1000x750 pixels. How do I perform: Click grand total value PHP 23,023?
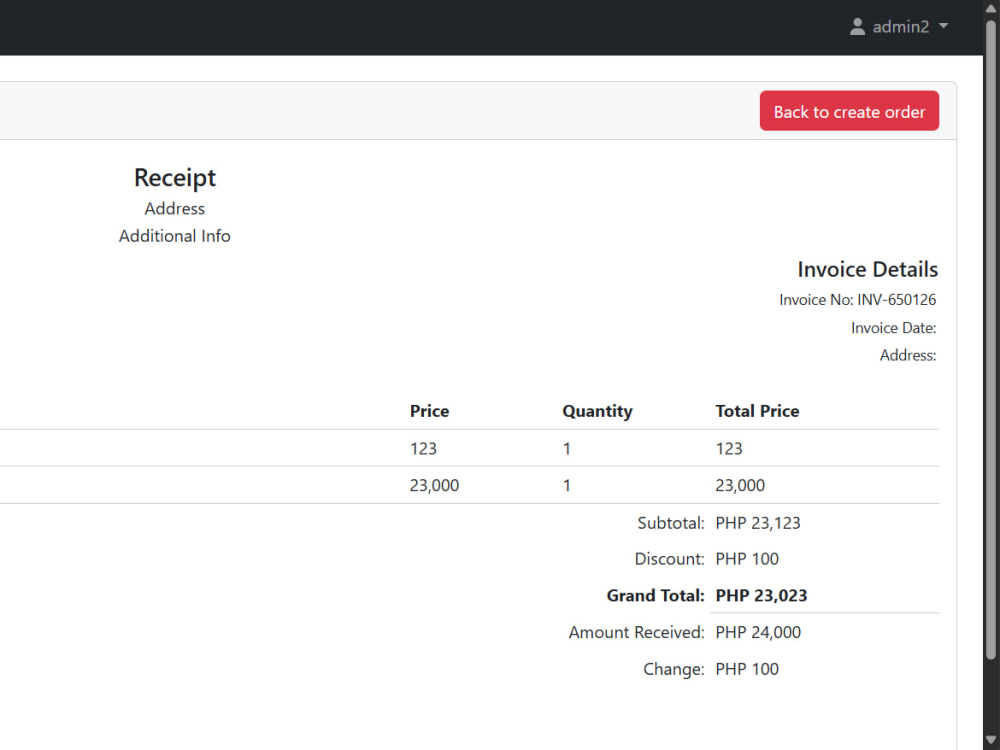coord(761,596)
